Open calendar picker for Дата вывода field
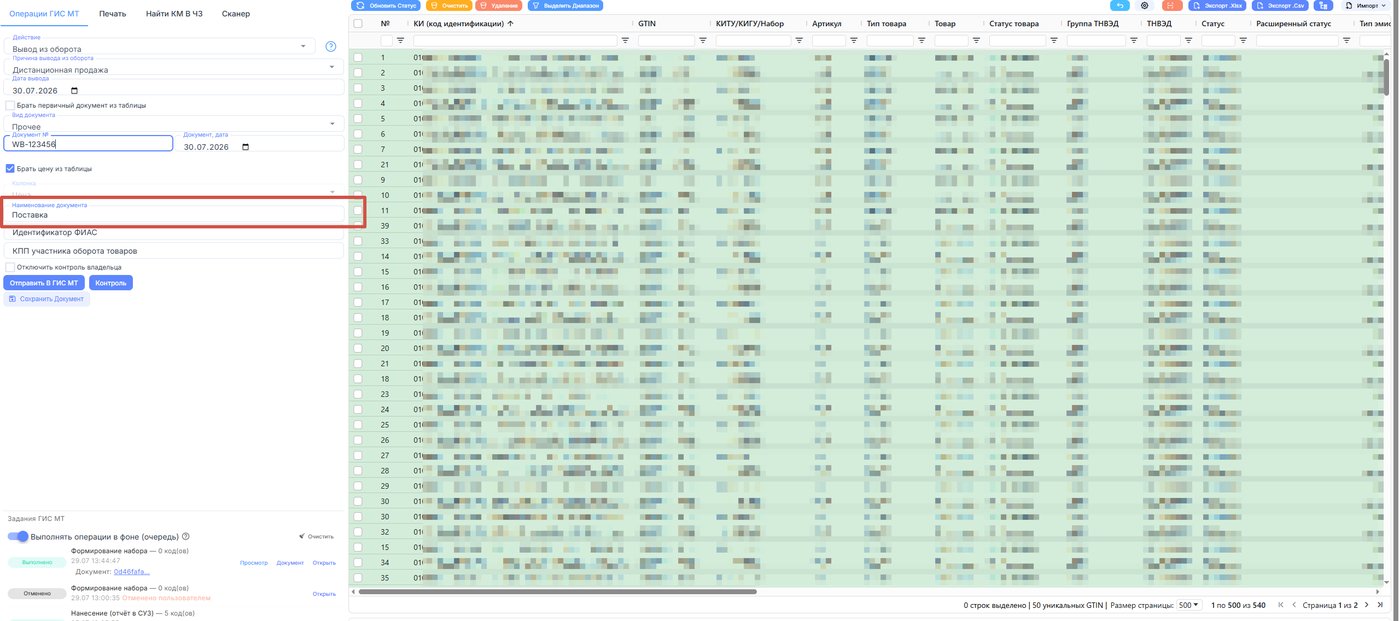This screenshot has width=1400, height=621. click(x=74, y=90)
